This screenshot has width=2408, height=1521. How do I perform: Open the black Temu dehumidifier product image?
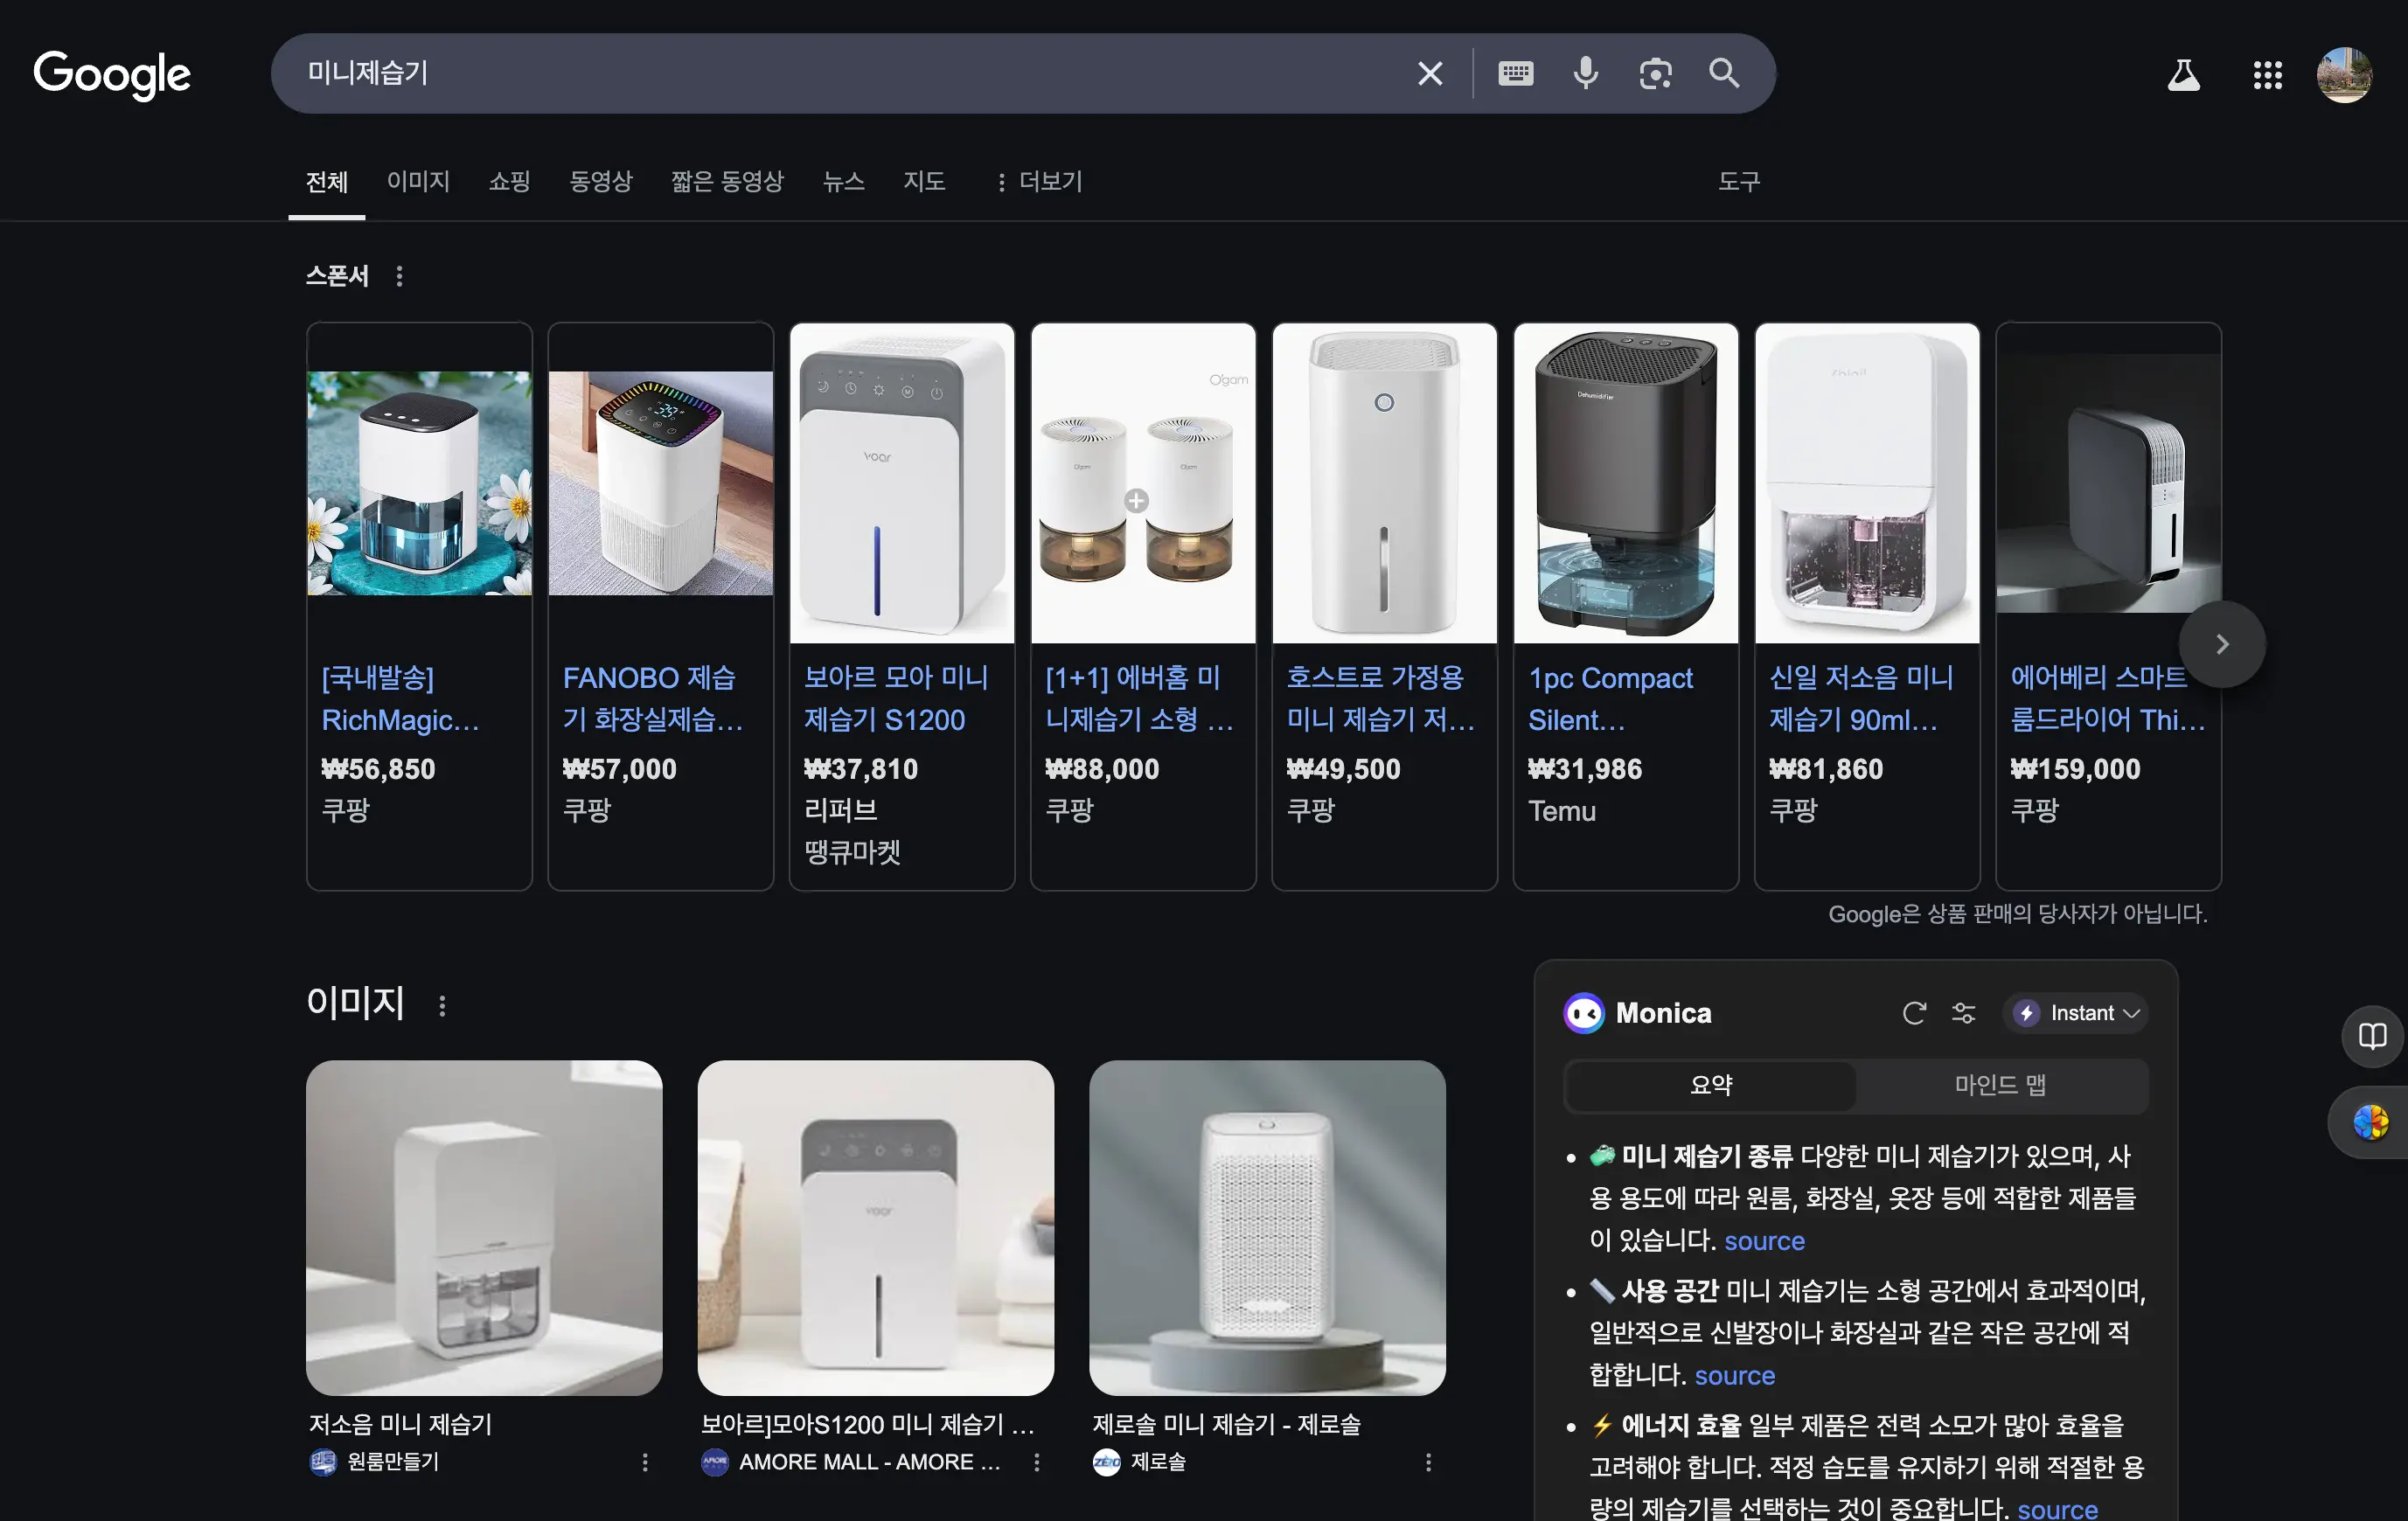1626,483
